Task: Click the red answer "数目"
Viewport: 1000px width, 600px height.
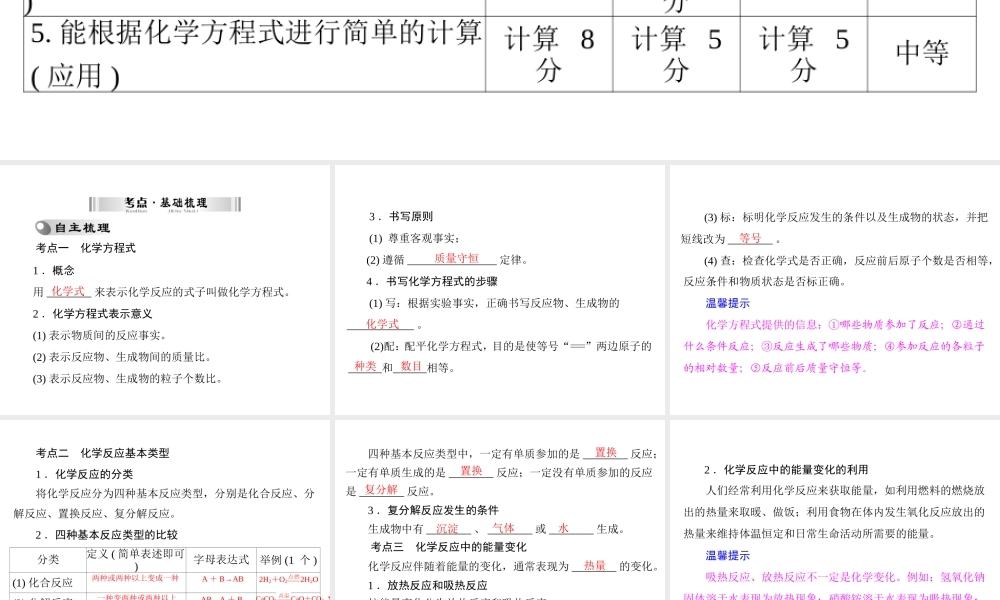Action: click(x=411, y=367)
